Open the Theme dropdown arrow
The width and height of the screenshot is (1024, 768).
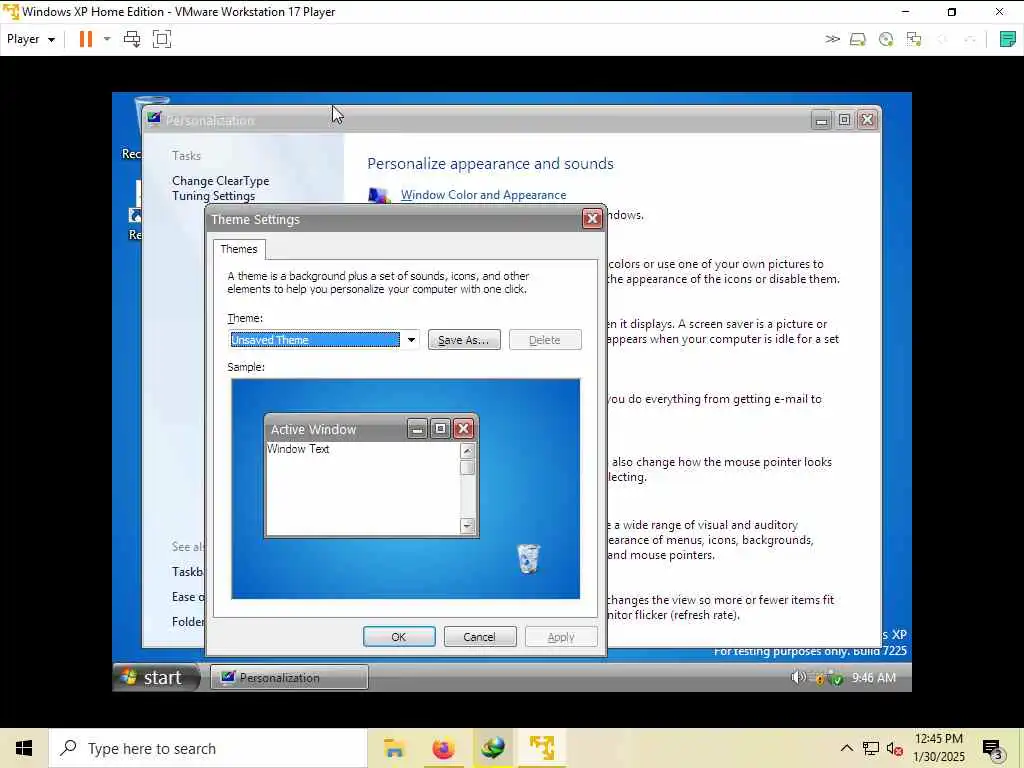pos(411,340)
